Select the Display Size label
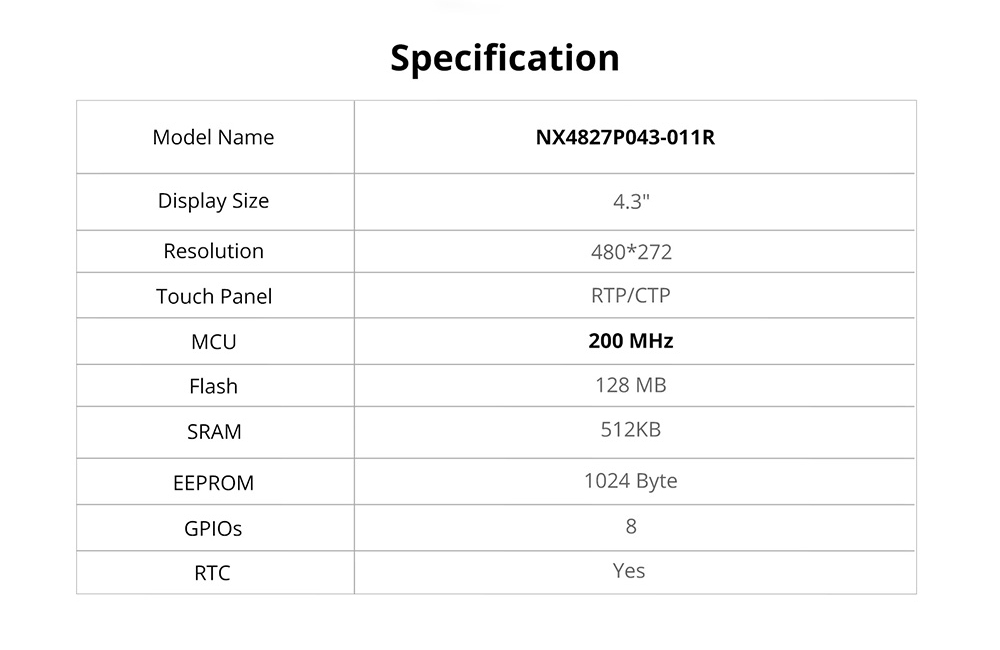1000x650 pixels. (x=213, y=201)
